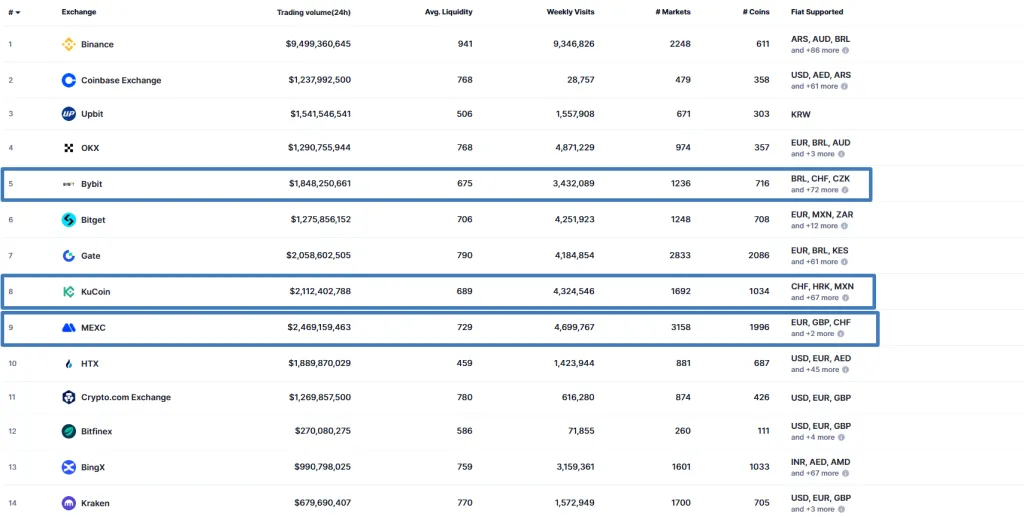Screen dimensions: 1024x517
Task: Sort by Avg. Liquidity column header
Action: [448, 12]
